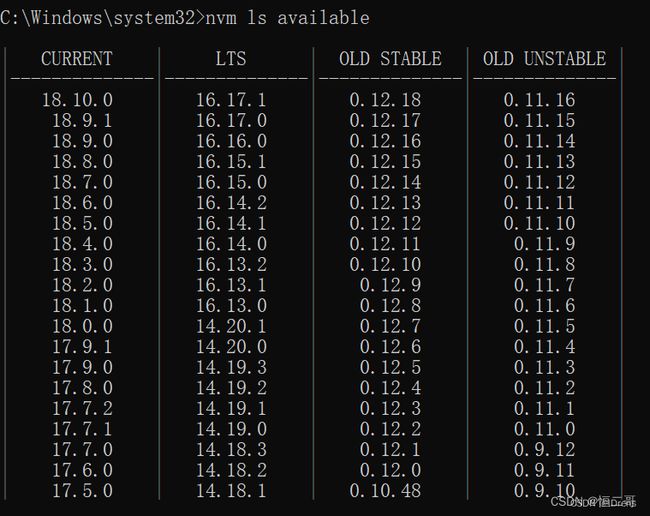Click old unstable version 0.9.12
This screenshot has height=516, width=650.
click(x=545, y=450)
